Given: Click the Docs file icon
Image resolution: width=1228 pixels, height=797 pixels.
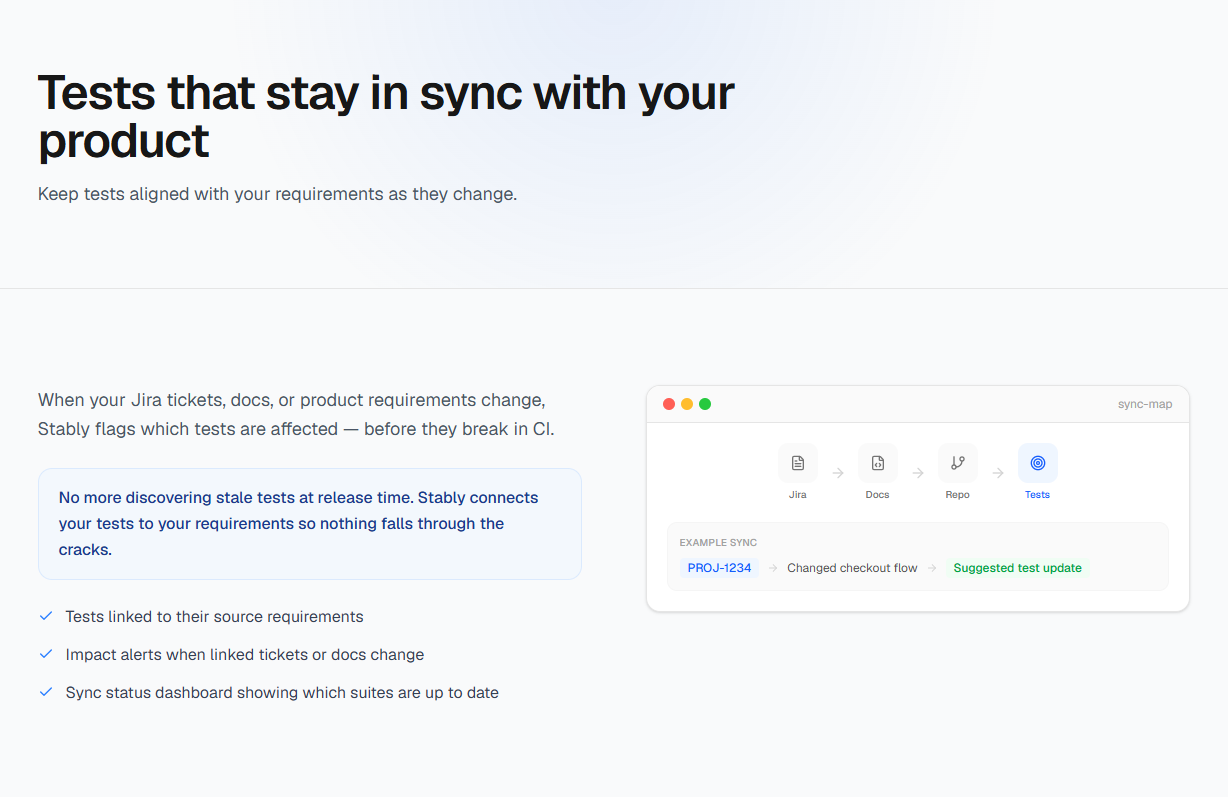Looking at the screenshot, I should coord(877,463).
